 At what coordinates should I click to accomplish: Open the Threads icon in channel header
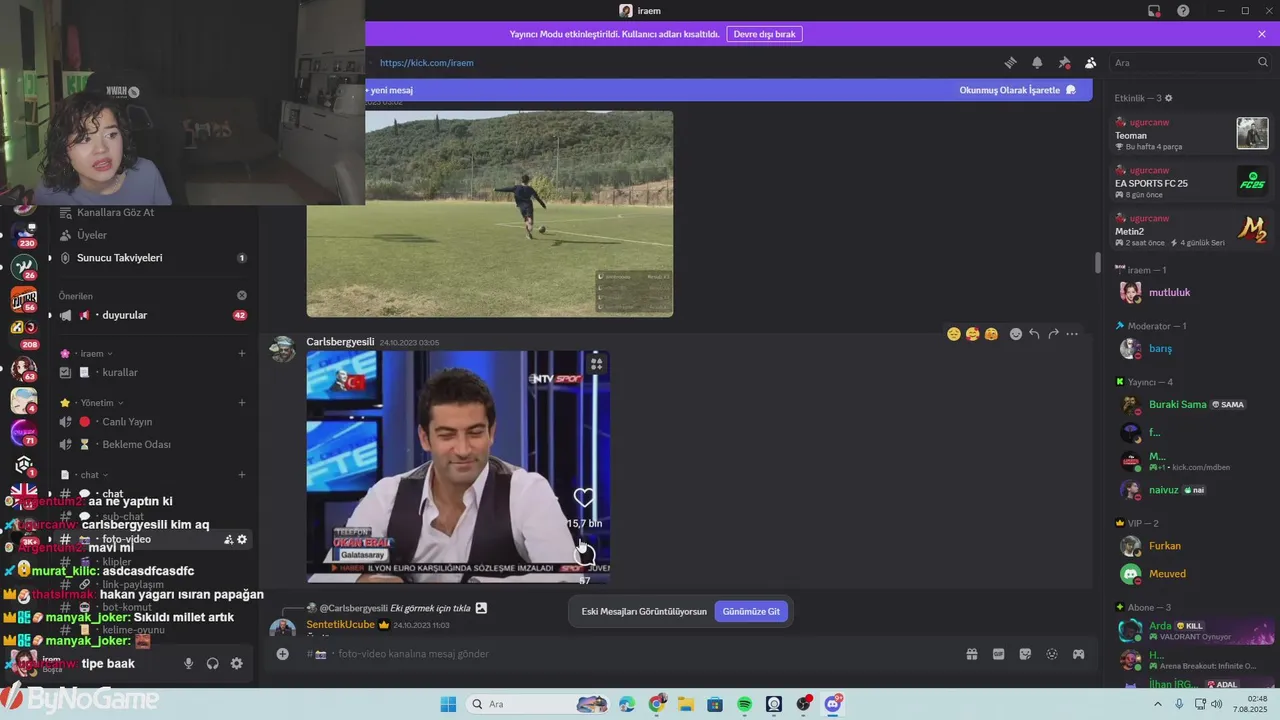[1011, 62]
